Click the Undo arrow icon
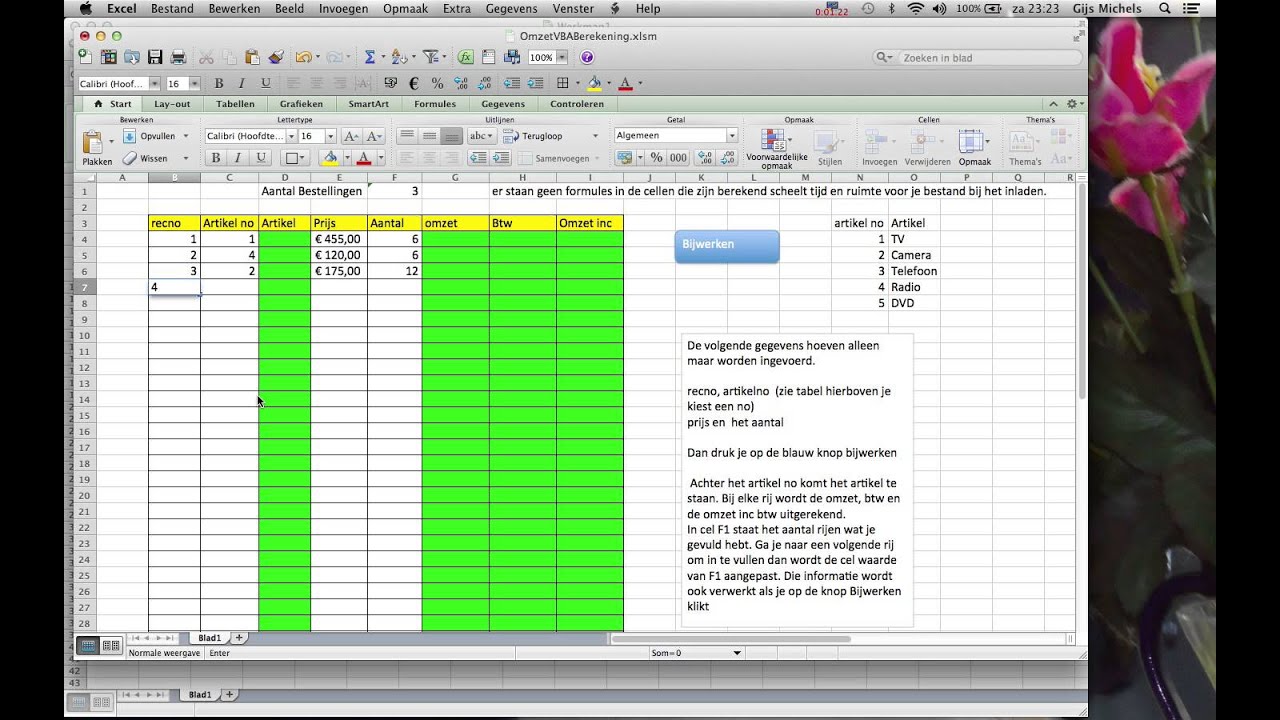This screenshot has height=720, width=1280. point(302,57)
